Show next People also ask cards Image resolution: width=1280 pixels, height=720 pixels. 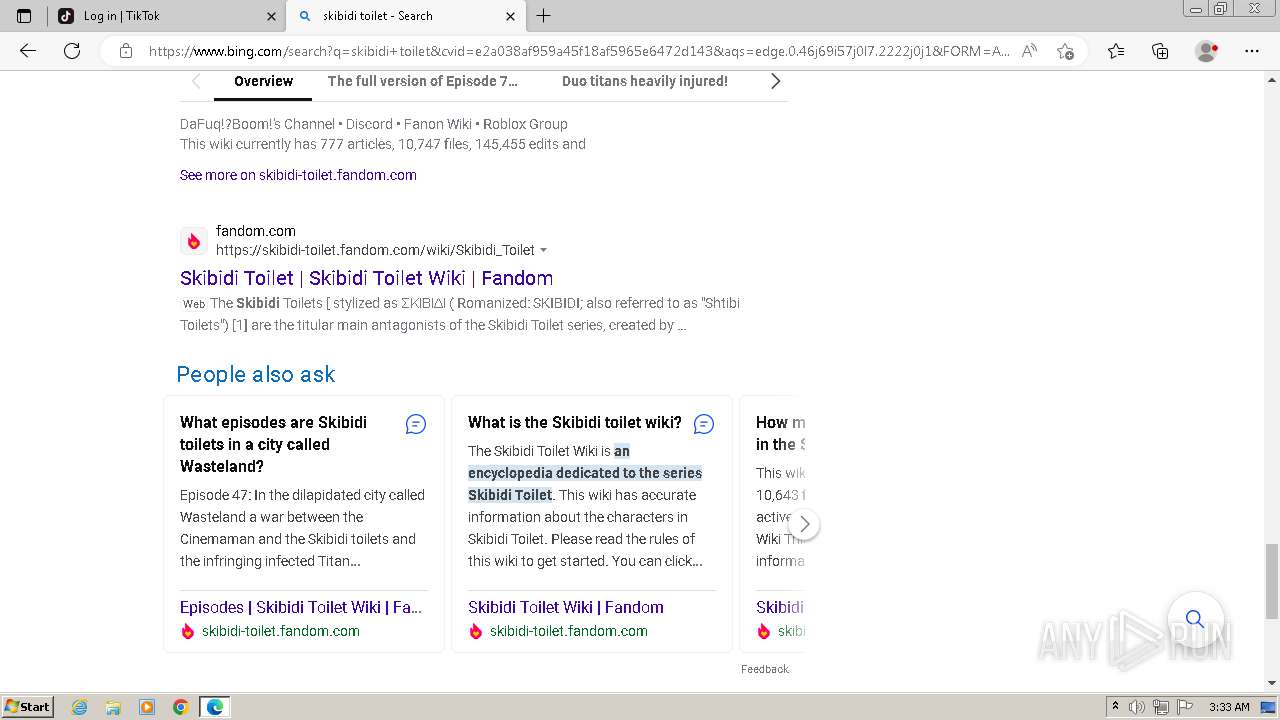804,524
